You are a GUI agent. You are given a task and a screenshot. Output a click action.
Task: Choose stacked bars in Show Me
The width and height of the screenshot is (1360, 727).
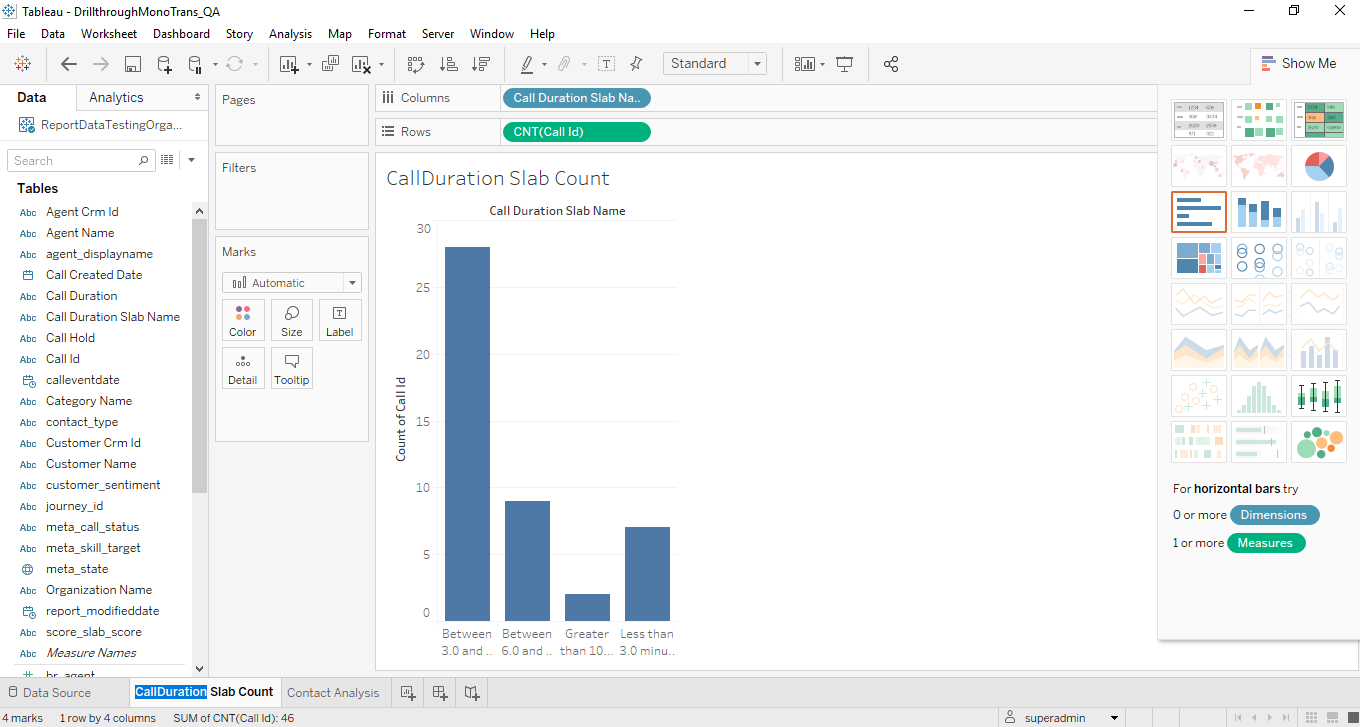1259,212
